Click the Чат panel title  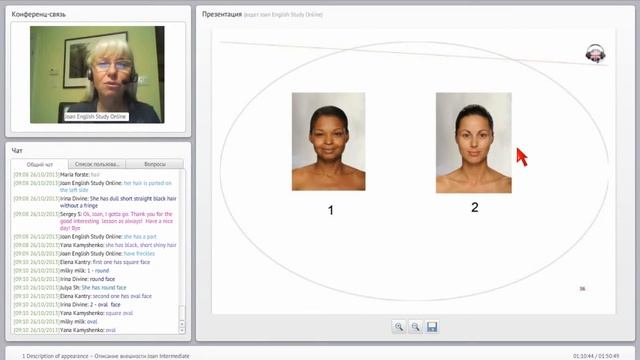[17, 151]
